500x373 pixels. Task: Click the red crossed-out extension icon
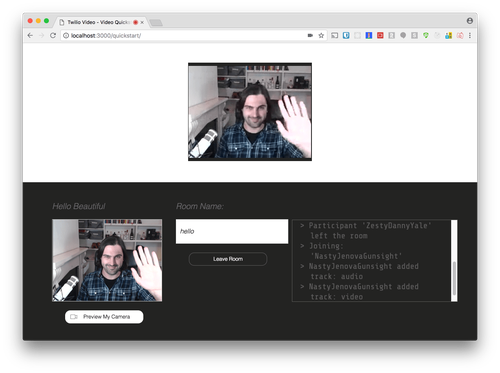pos(460,35)
